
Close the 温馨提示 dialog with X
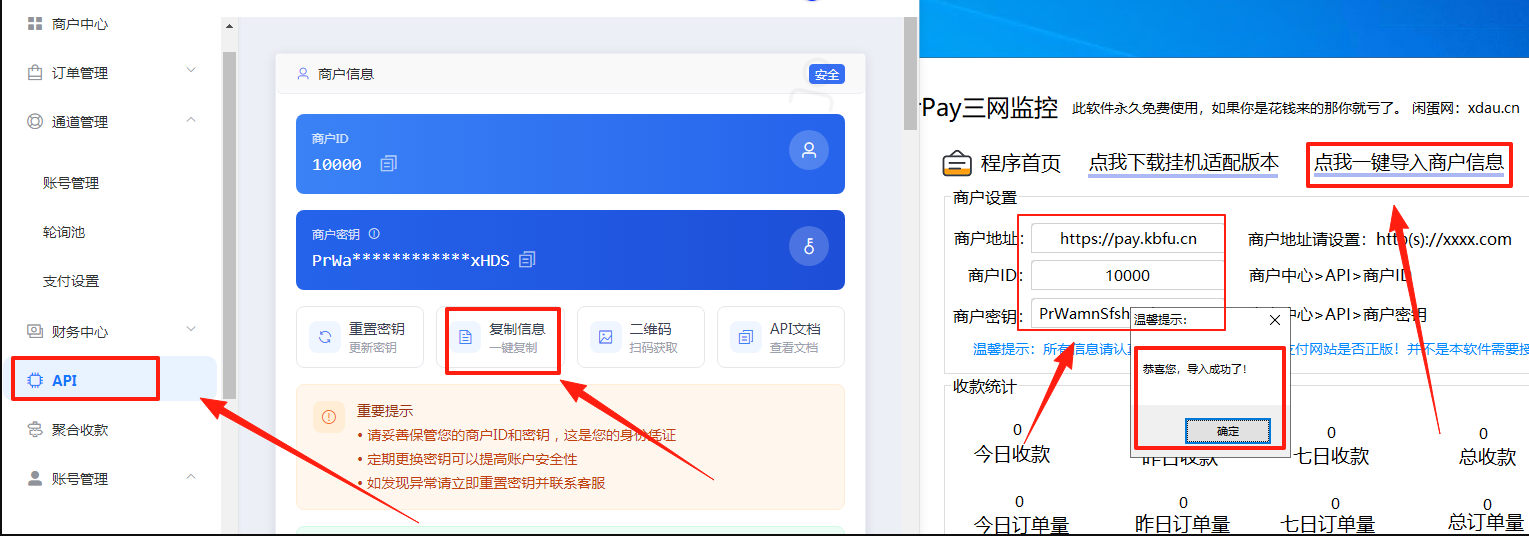(x=1274, y=320)
